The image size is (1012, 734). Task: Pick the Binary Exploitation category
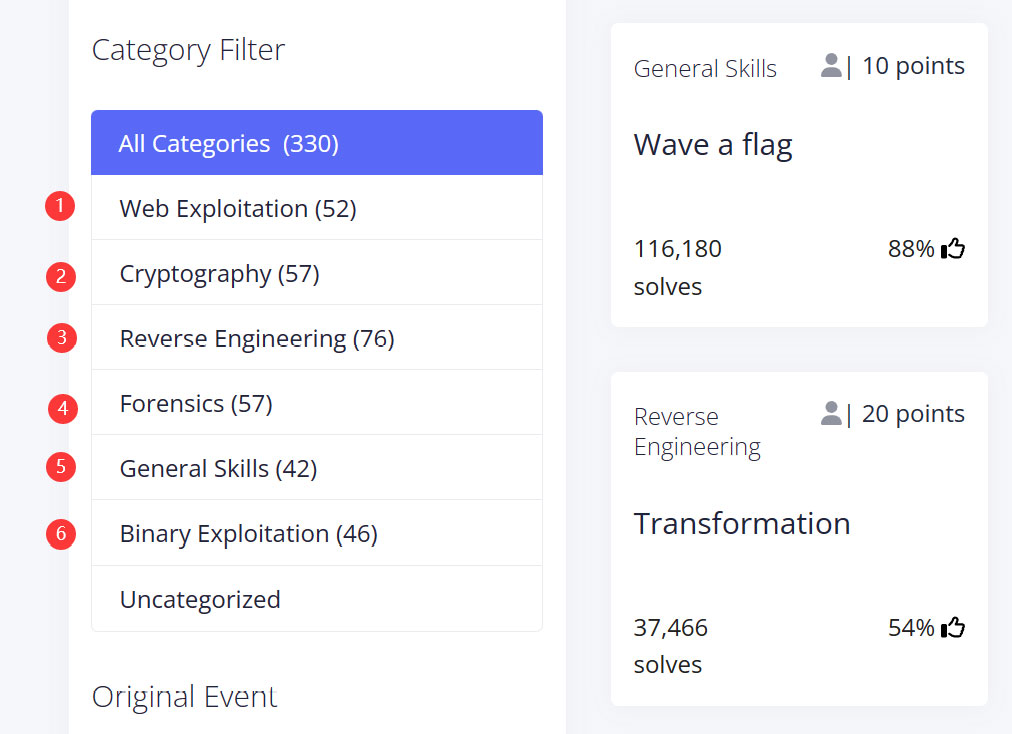tap(248, 534)
